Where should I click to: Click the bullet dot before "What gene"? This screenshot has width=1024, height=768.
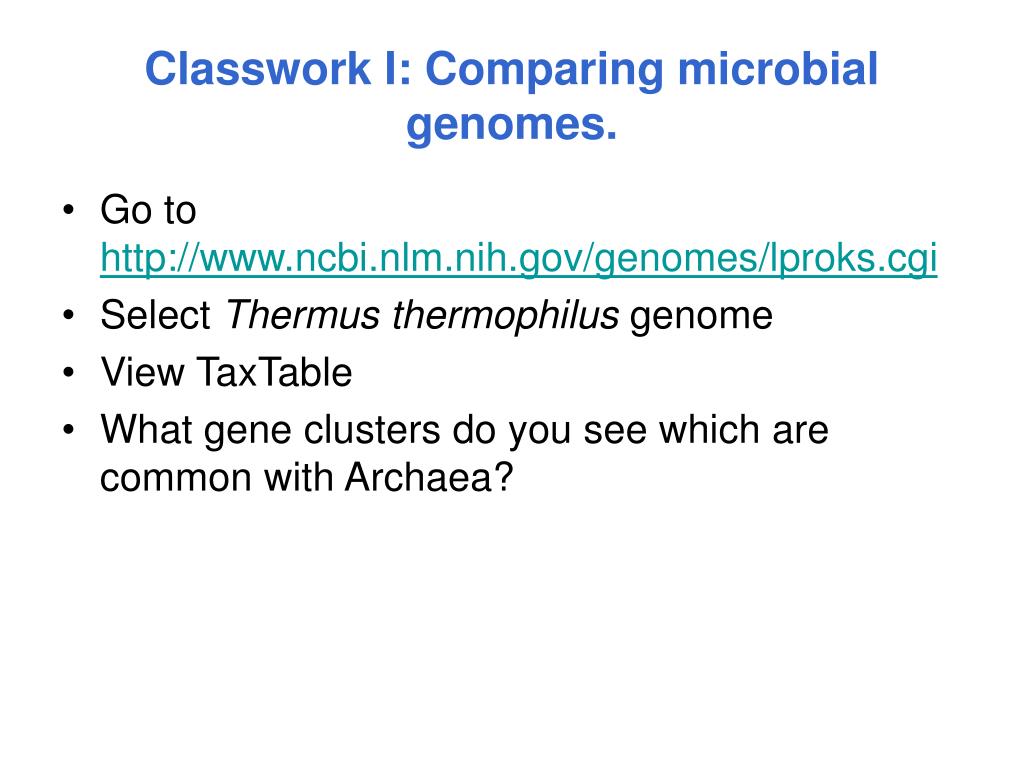tap(69, 430)
